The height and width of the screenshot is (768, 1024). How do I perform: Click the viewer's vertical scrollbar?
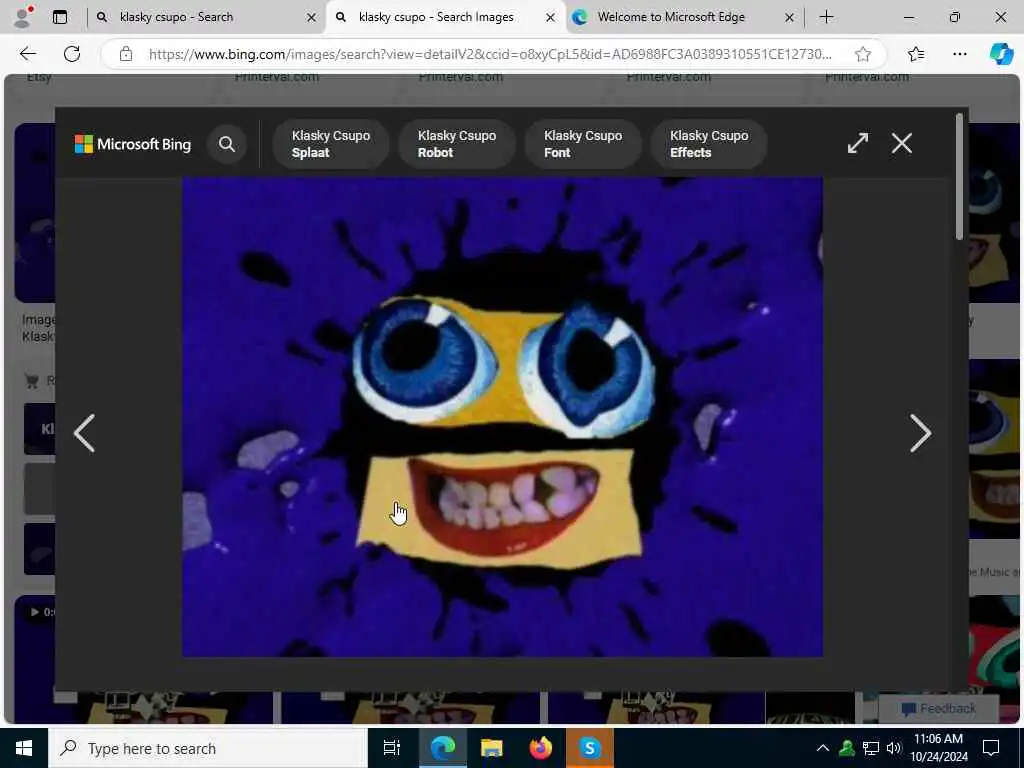point(959,176)
